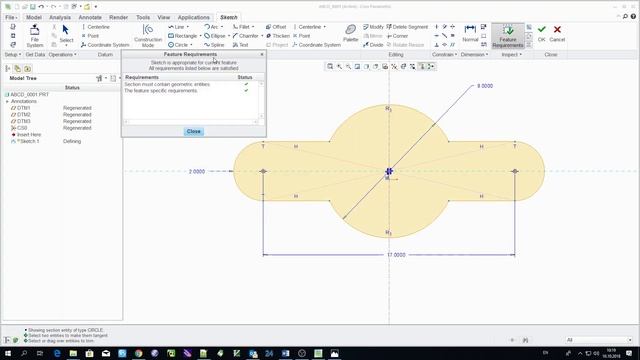The width and height of the screenshot is (640, 360).
Task: Close the Feature Requirements dialog with Close button
Action: [x=194, y=131]
